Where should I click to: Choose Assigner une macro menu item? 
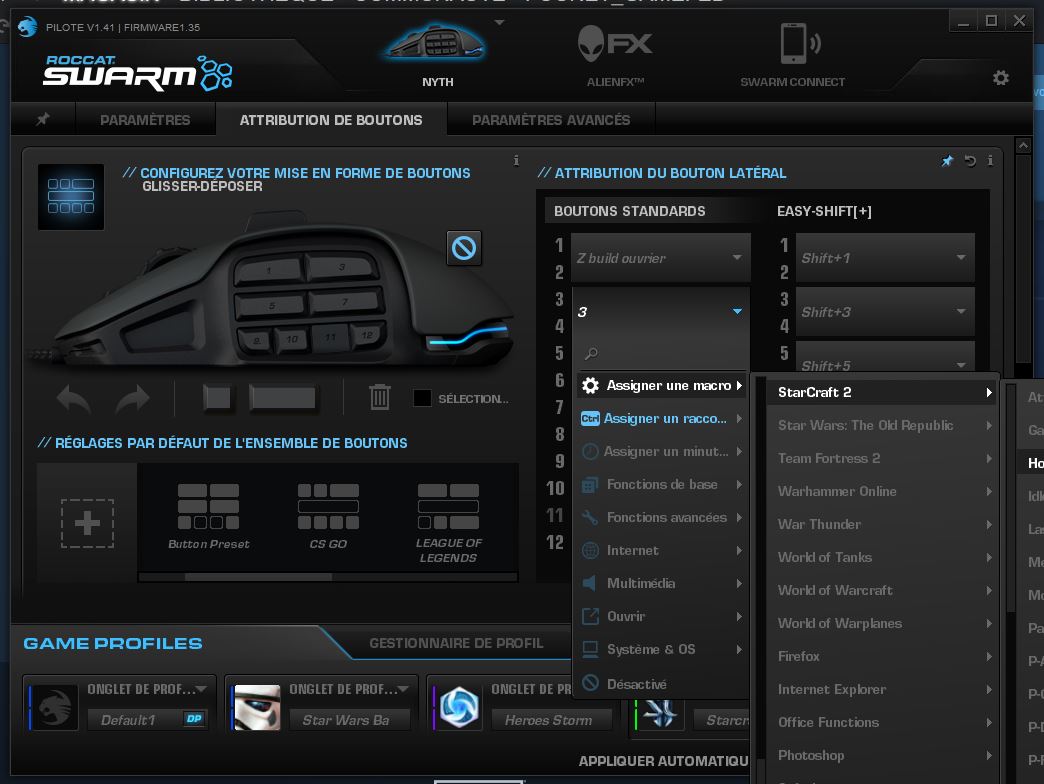click(x=662, y=386)
